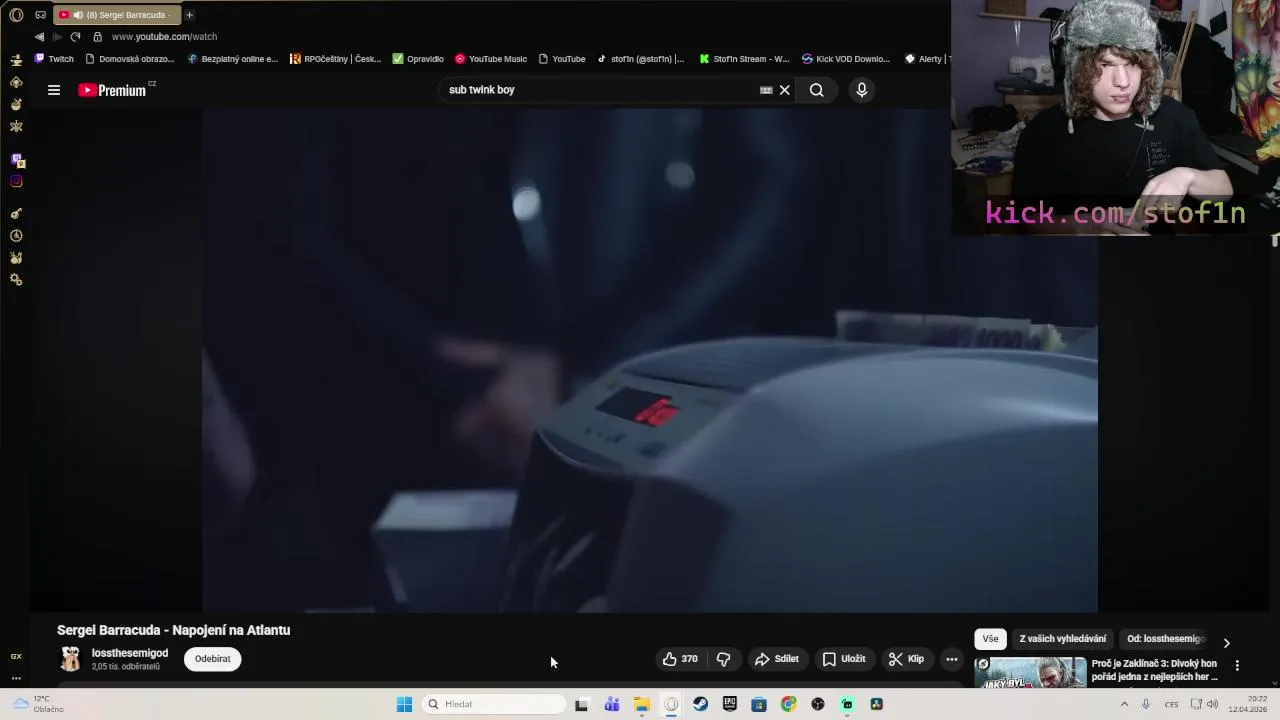Image resolution: width=1280 pixels, height=720 pixels.
Task: Select the Sergei Barracuda browser tab
Action: coord(117,15)
